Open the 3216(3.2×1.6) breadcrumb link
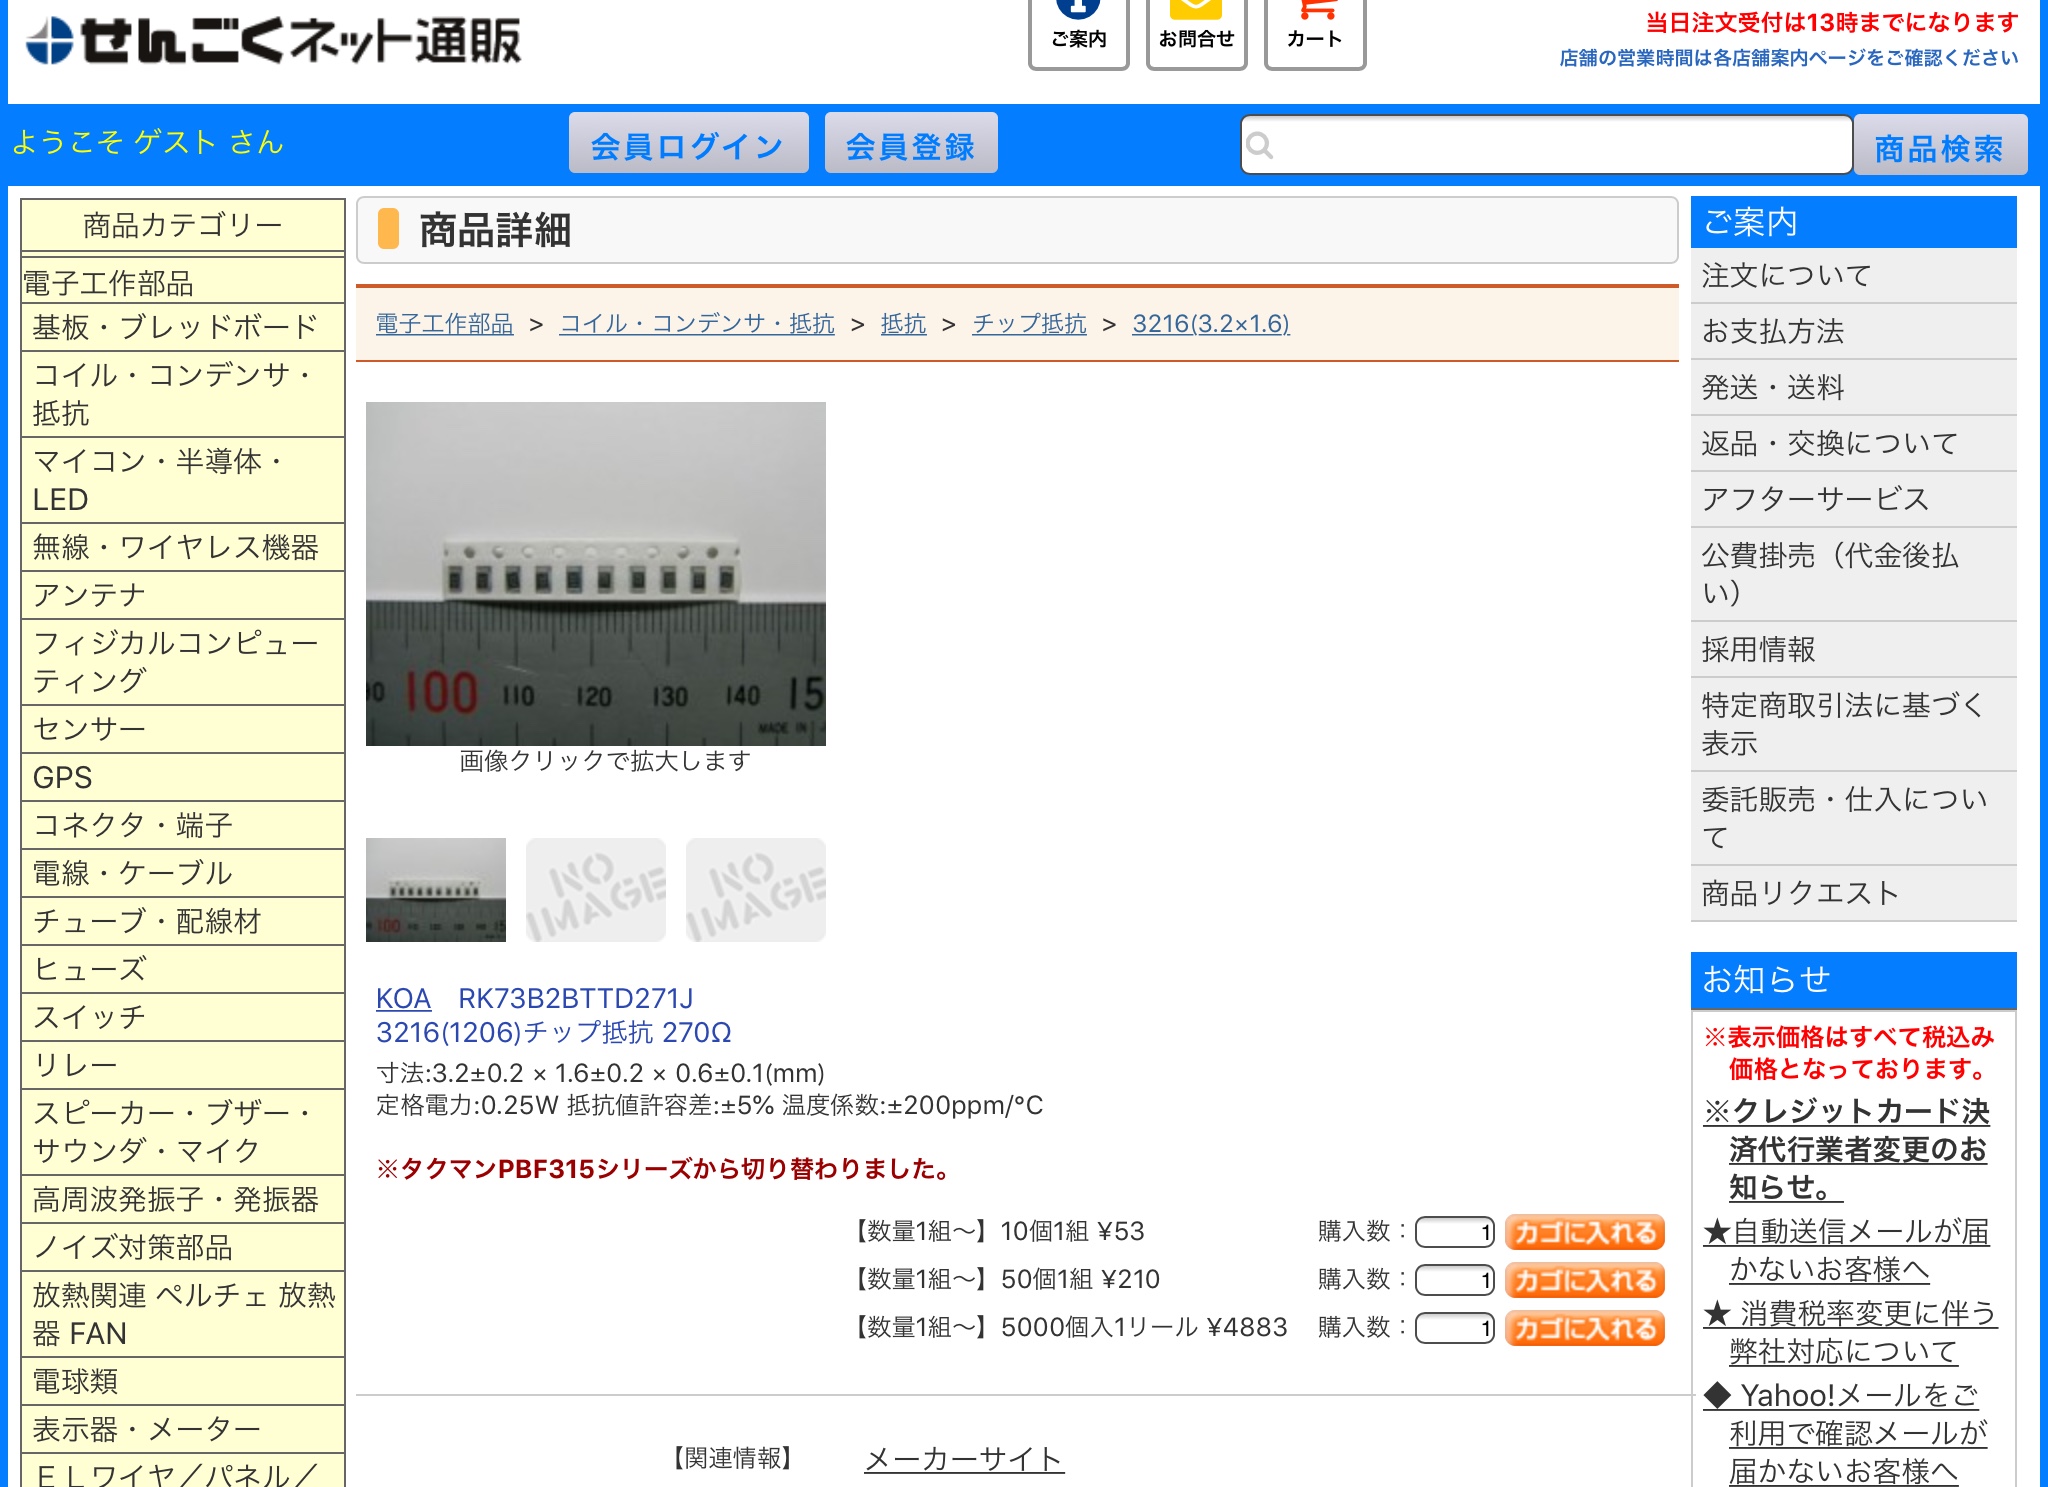The height and width of the screenshot is (1487, 2048). [x=1211, y=324]
